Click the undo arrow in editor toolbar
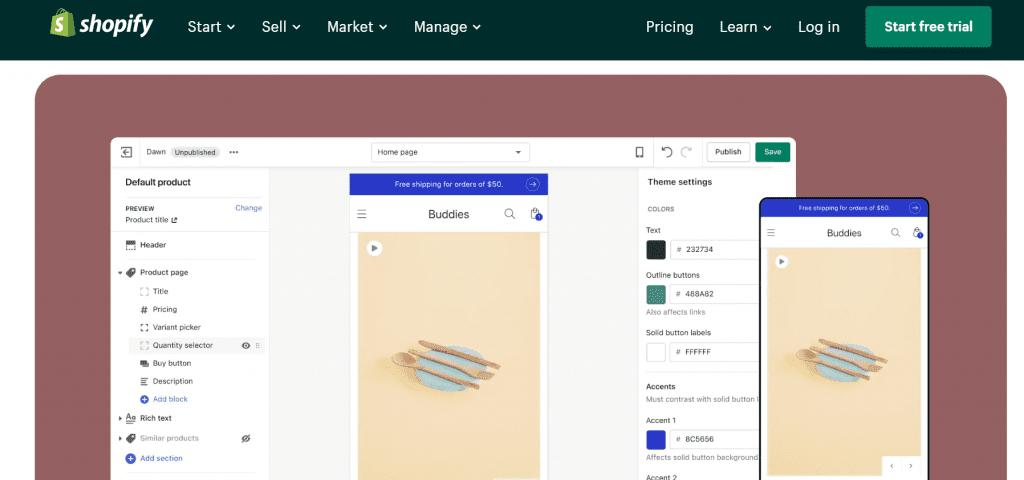This screenshot has width=1024, height=480. coord(667,152)
